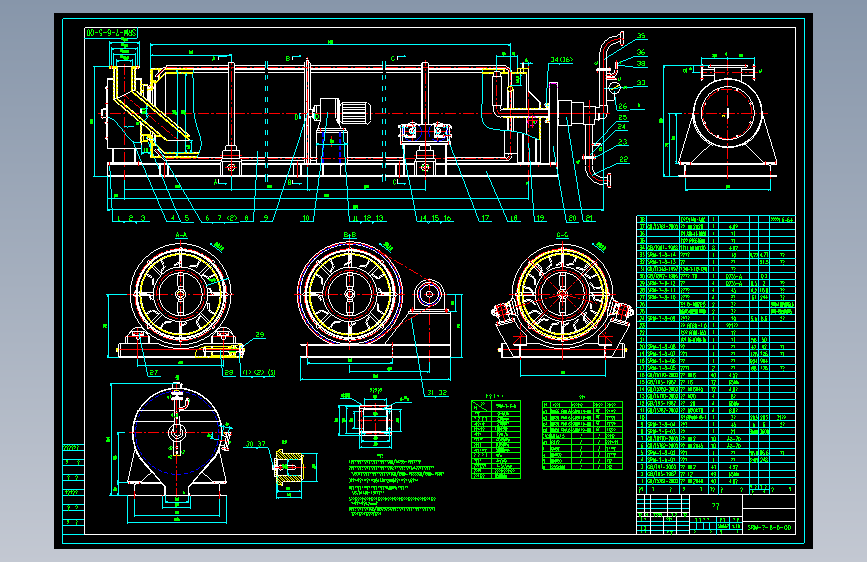The image size is (867, 562).
Task: Click part callout number 36
Action: 640,52
